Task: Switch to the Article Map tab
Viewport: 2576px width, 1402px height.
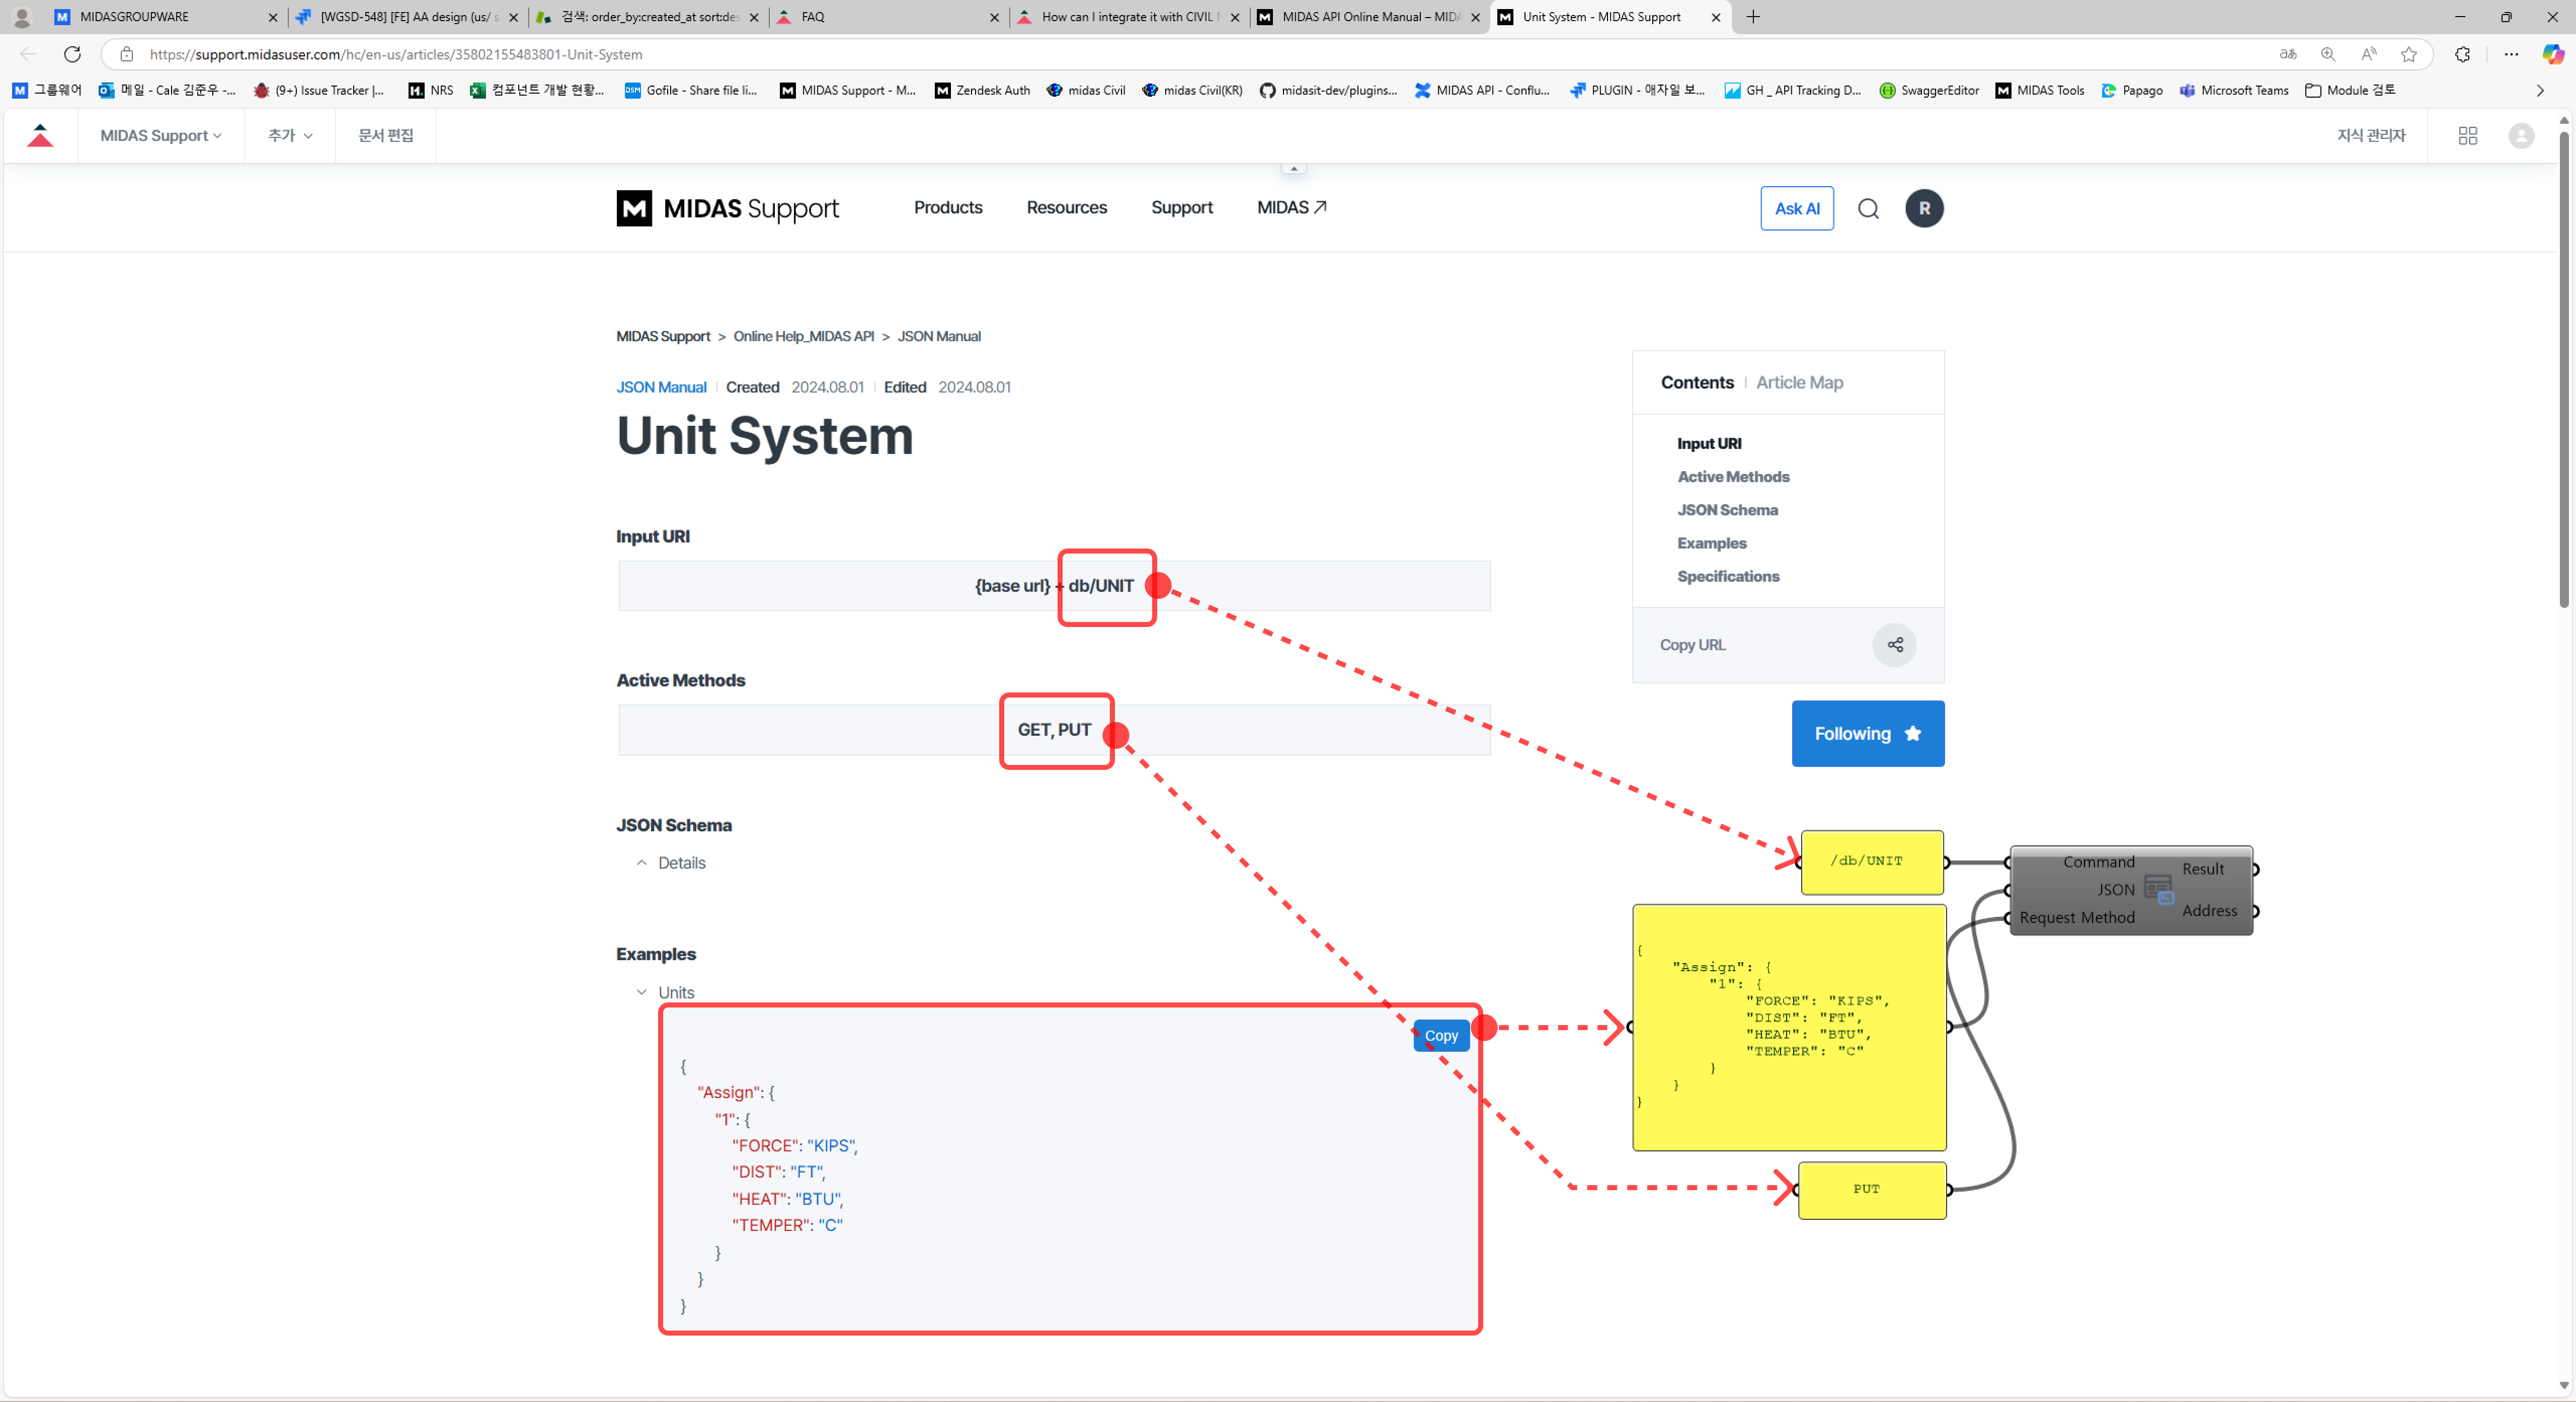Action: [x=1799, y=382]
